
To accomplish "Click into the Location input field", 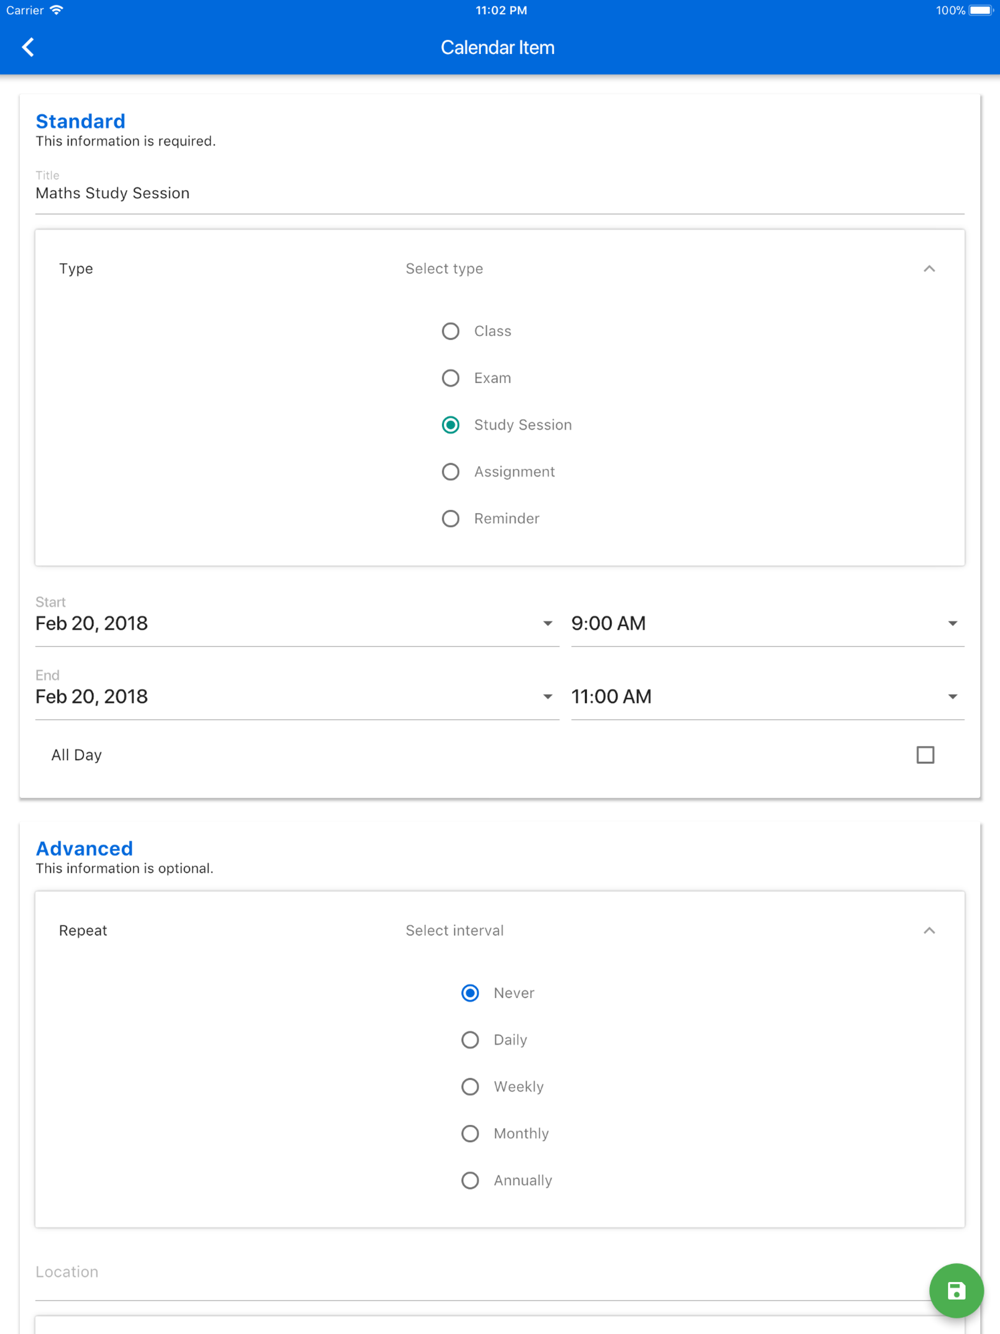I will pyautogui.click(x=482, y=1272).
